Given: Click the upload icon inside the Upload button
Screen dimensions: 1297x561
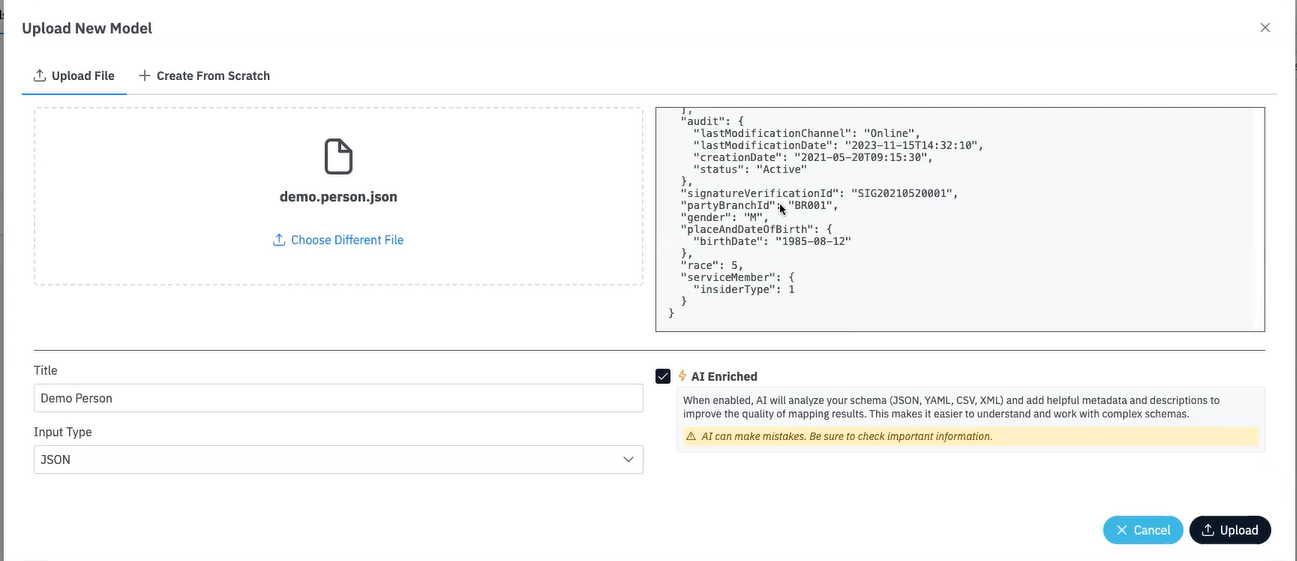Looking at the screenshot, I should point(1208,530).
